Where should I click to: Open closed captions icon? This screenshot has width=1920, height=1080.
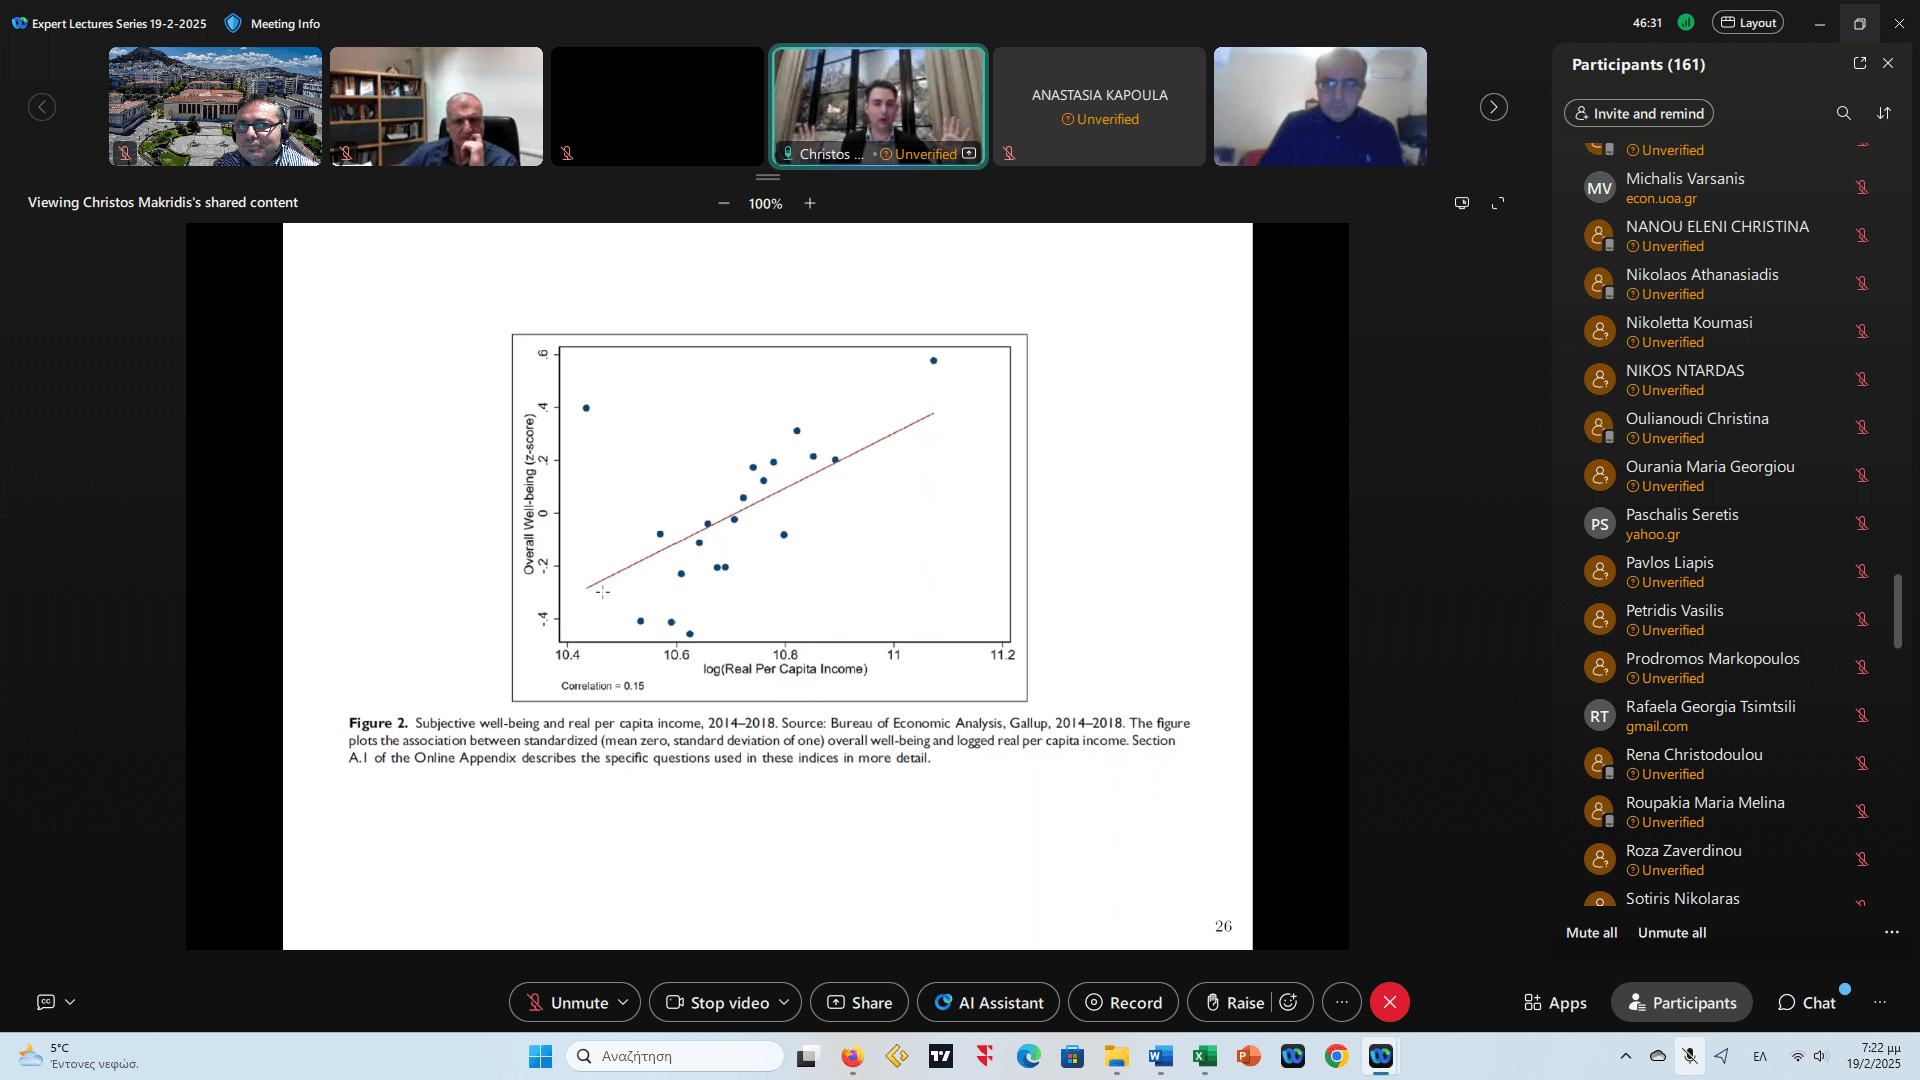click(x=46, y=1001)
